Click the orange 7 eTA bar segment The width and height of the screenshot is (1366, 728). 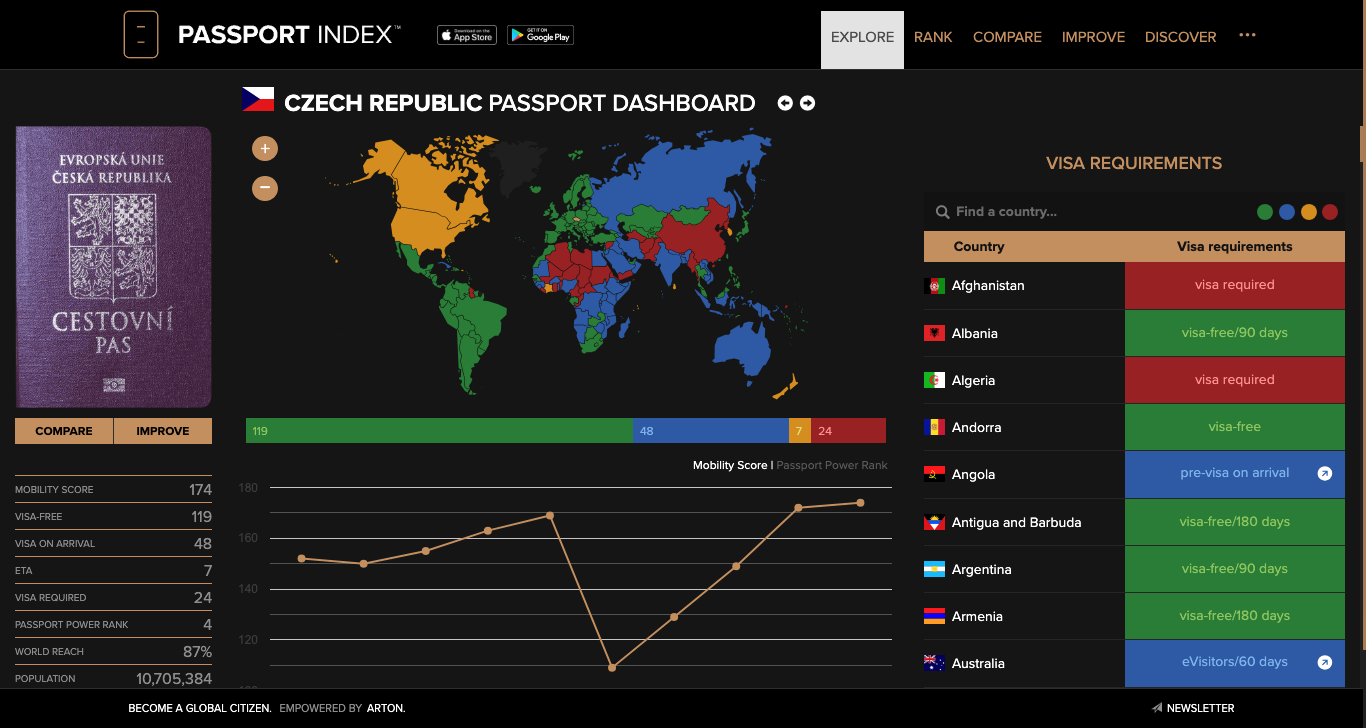[x=800, y=431]
